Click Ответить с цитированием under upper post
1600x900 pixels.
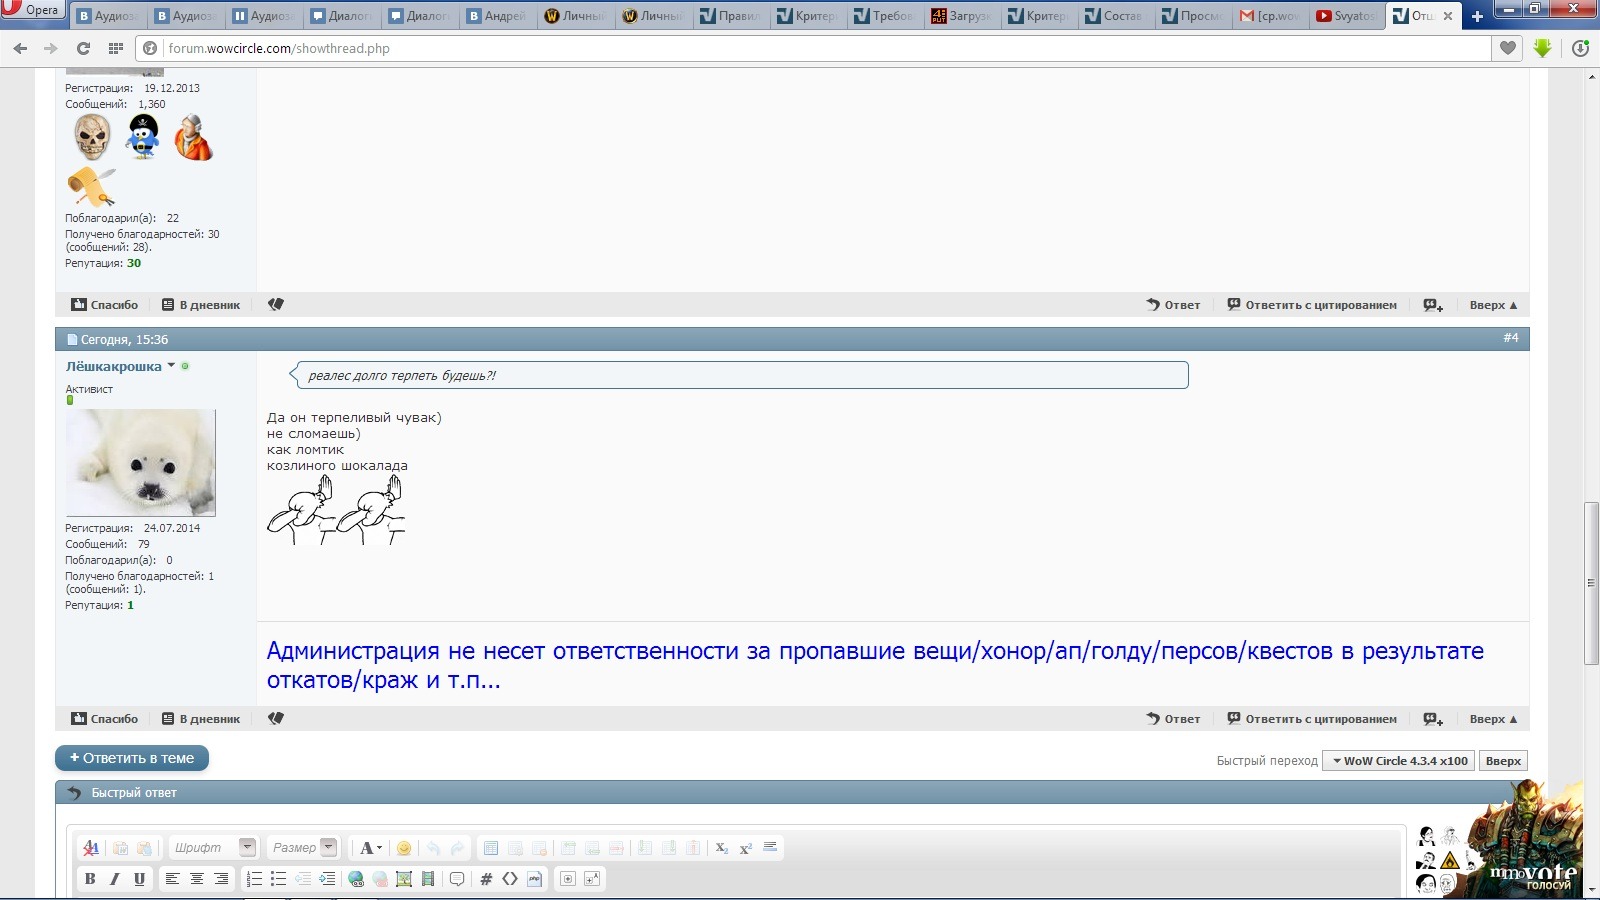point(1312,305)
